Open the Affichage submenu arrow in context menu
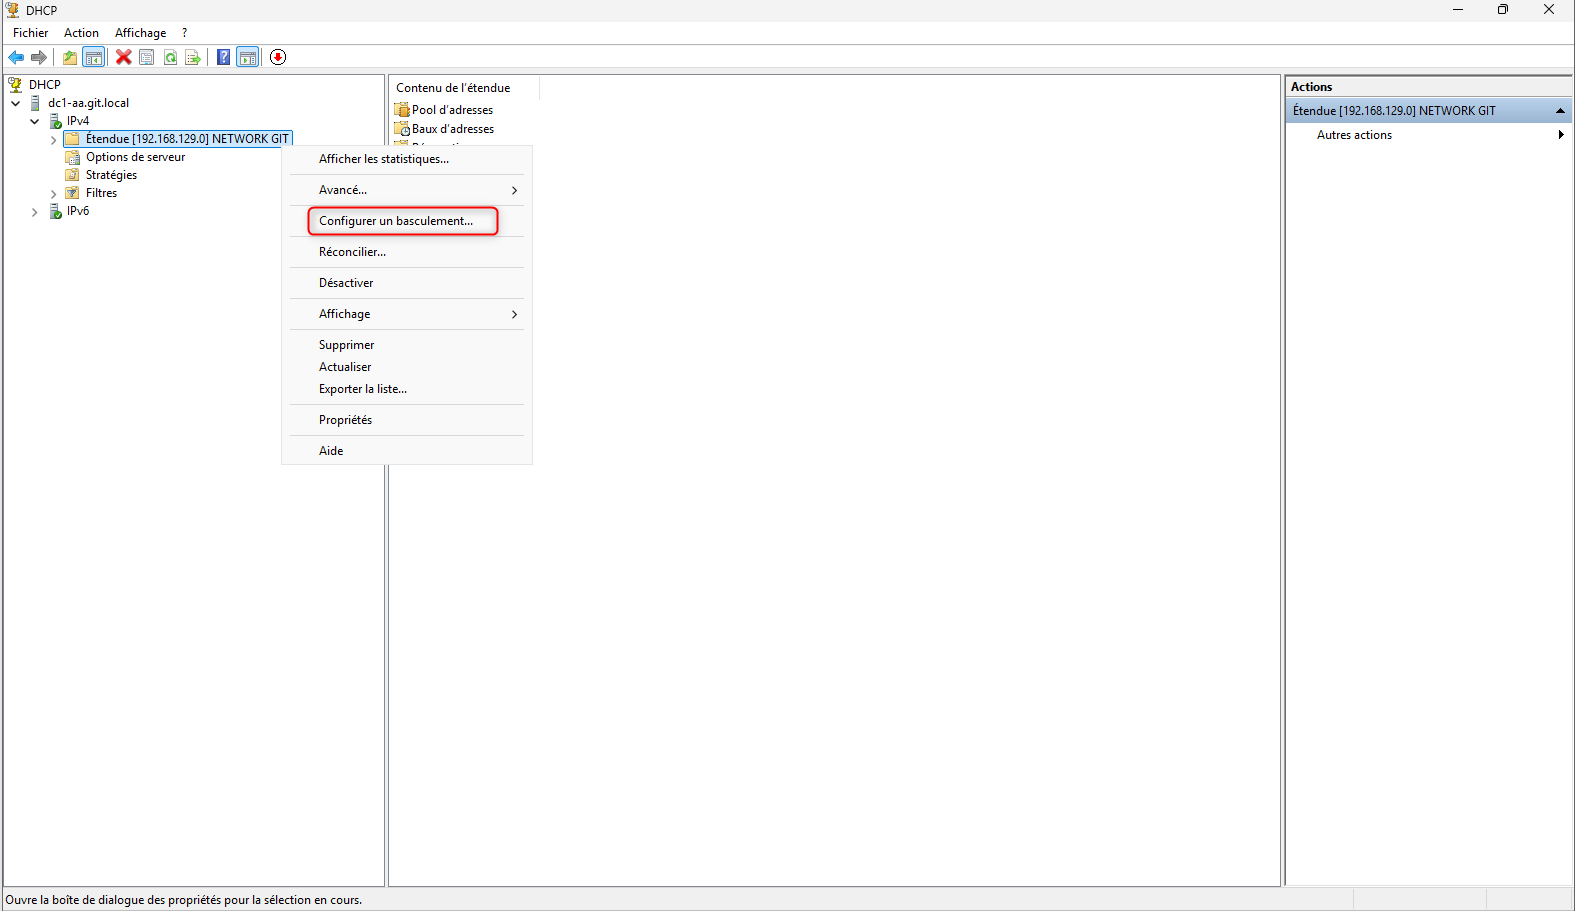Image resolution: width=1575 pixels, height=911 pixels. pos(514,314)
